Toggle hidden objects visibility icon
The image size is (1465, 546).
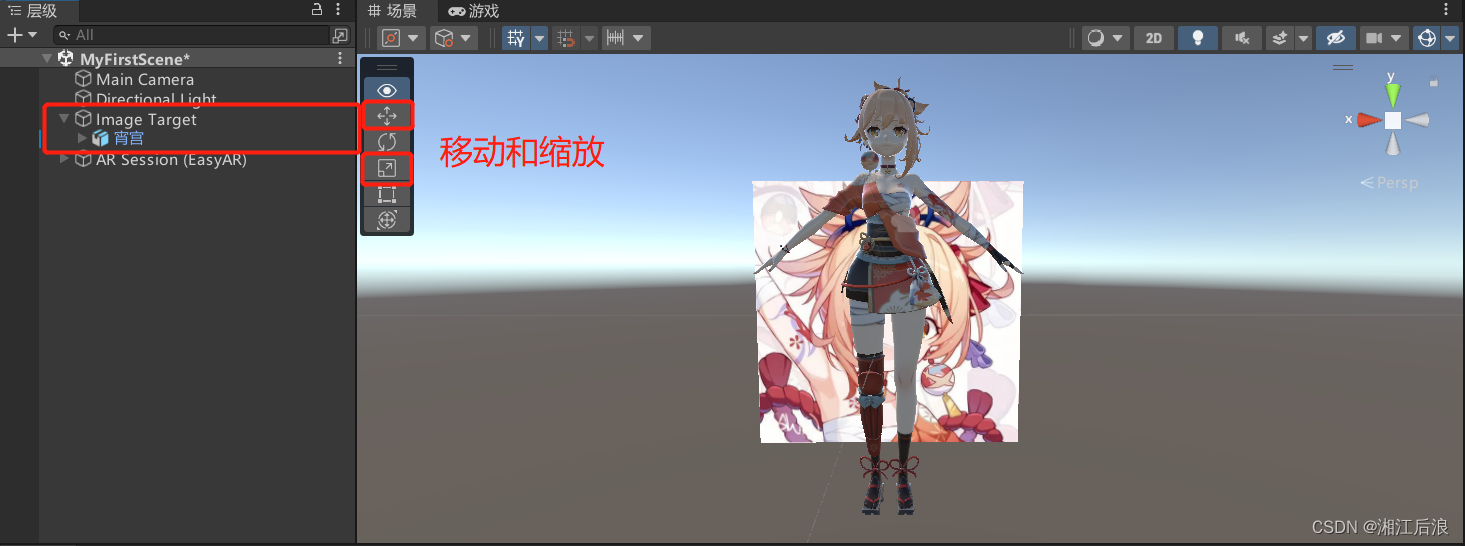1335,38
